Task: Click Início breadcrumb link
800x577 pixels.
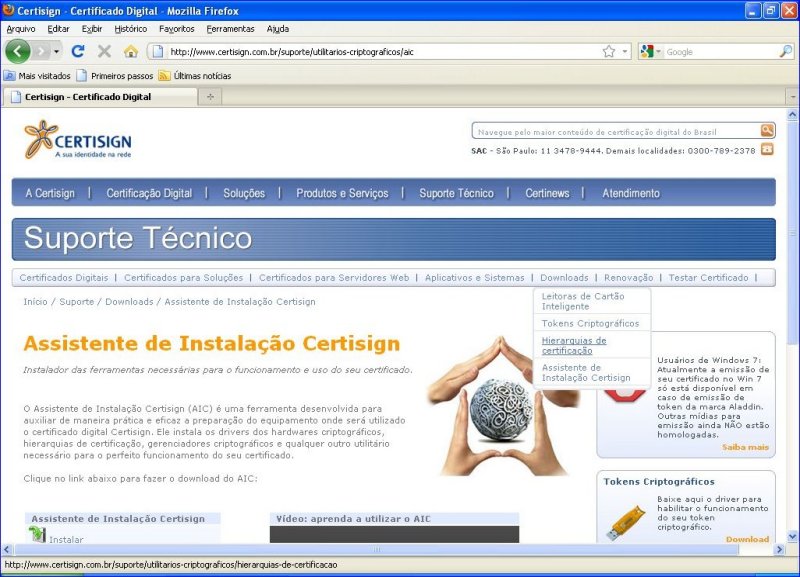Action: point(35,302)
